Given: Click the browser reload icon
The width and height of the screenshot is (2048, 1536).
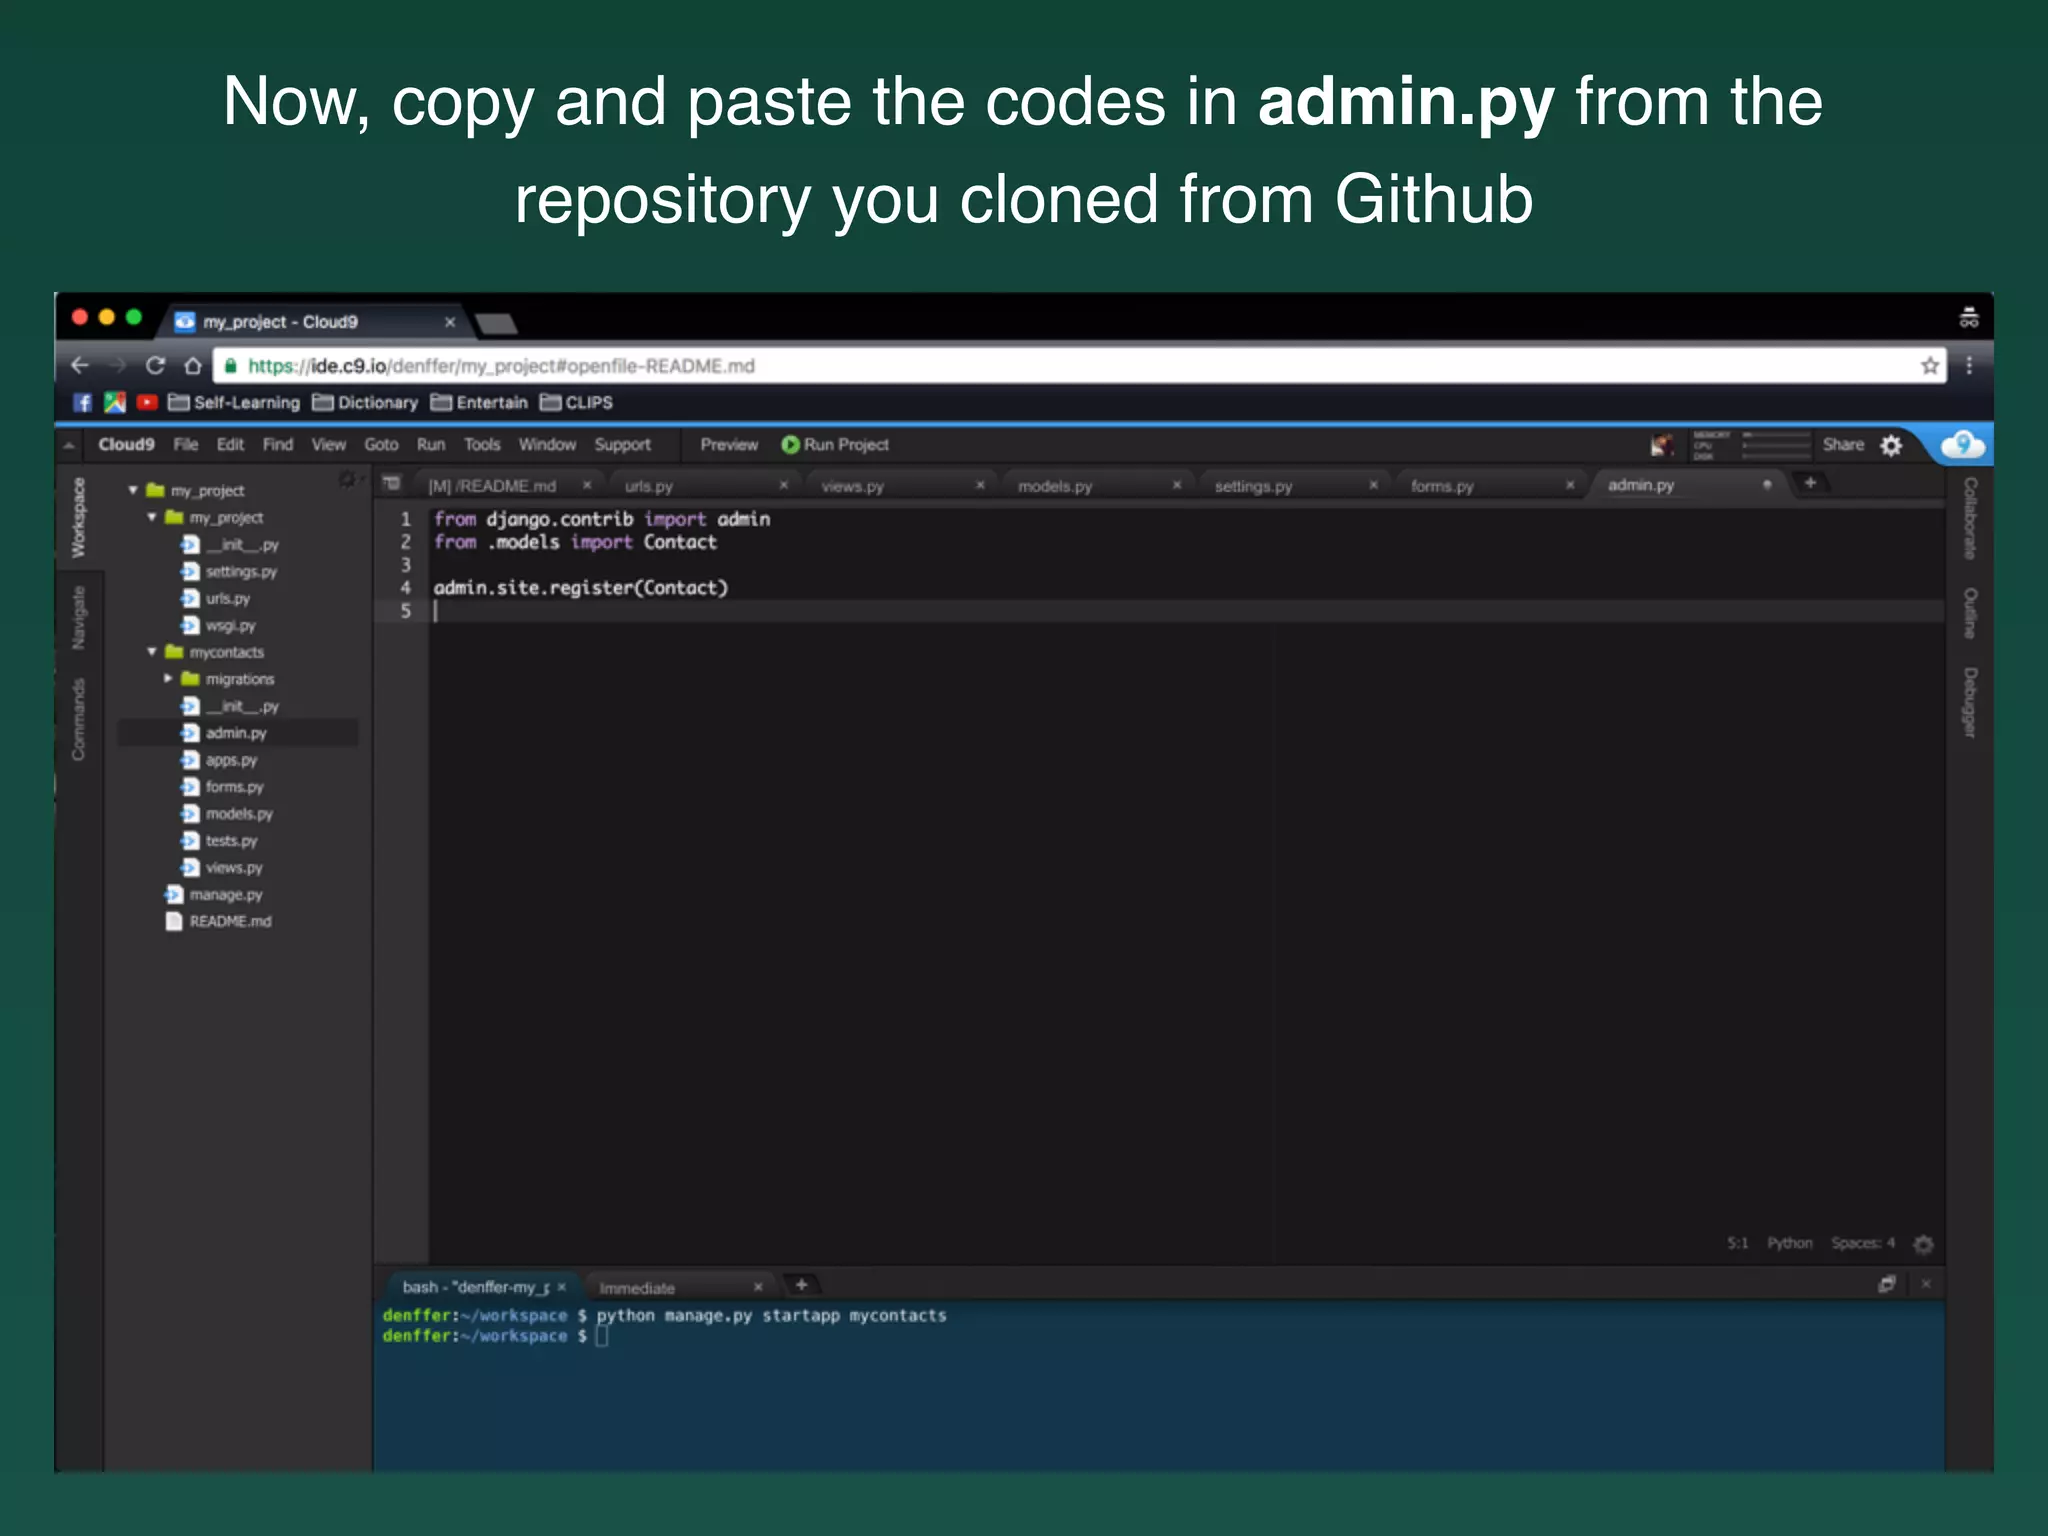Looking at the screenshot, I should [155, 365].
